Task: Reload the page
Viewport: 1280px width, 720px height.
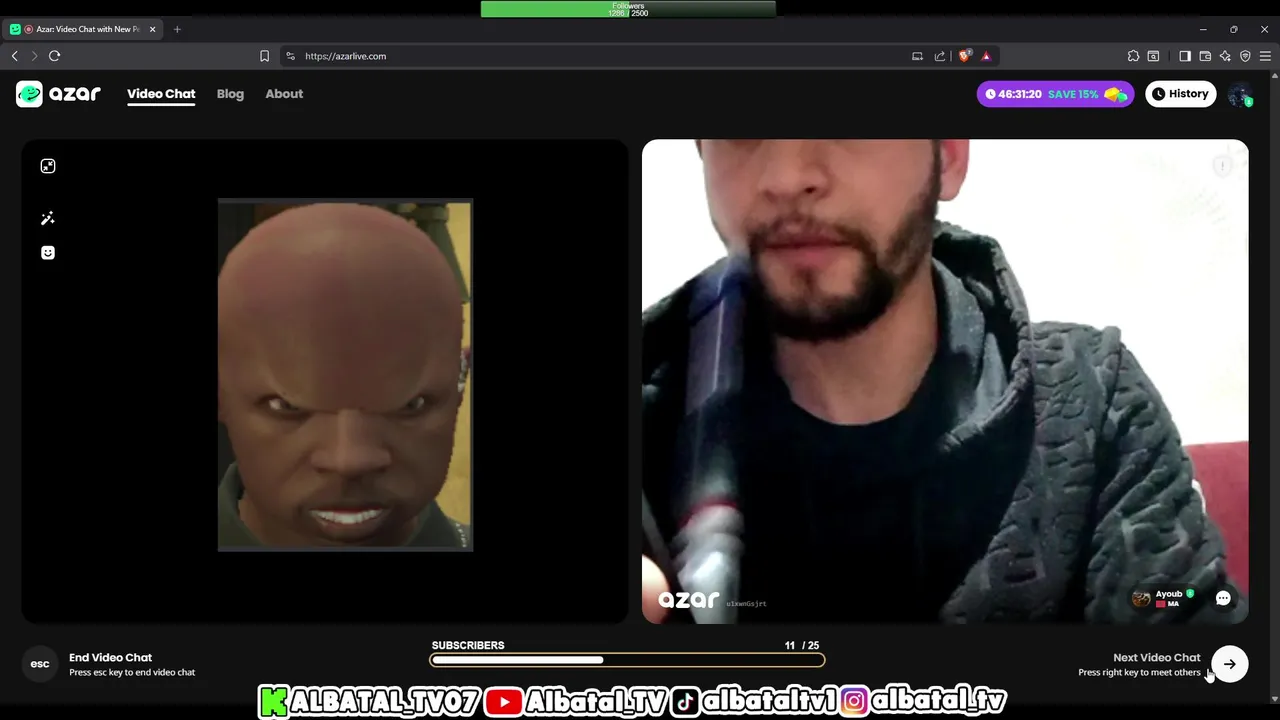Action: pyautogui.click(x=55, y=56)
